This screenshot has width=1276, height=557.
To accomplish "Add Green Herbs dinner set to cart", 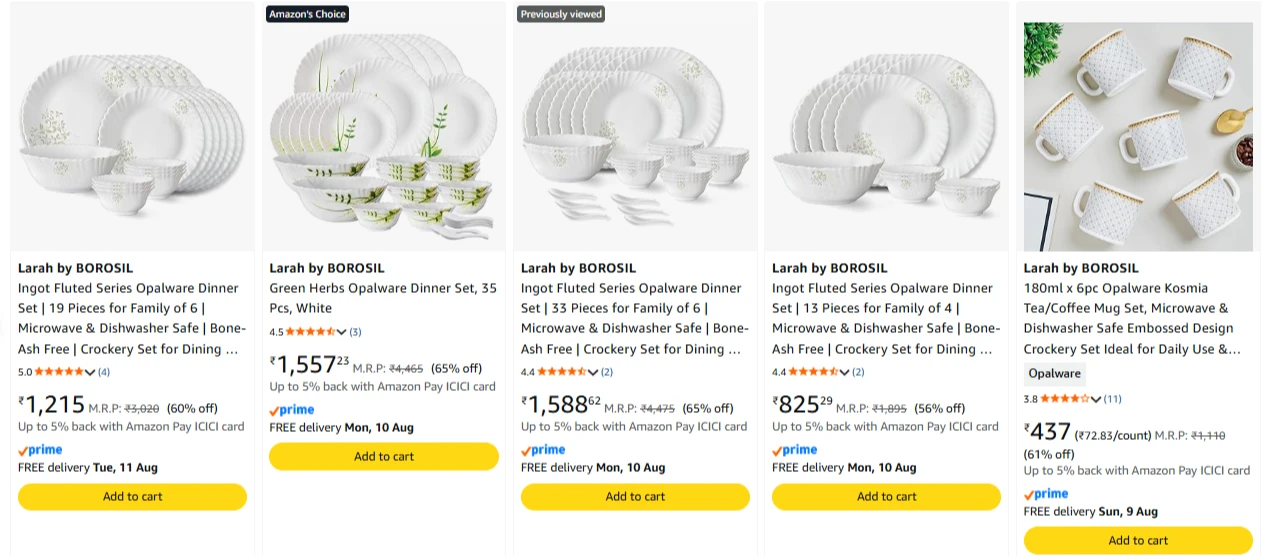I will (384, 457).
